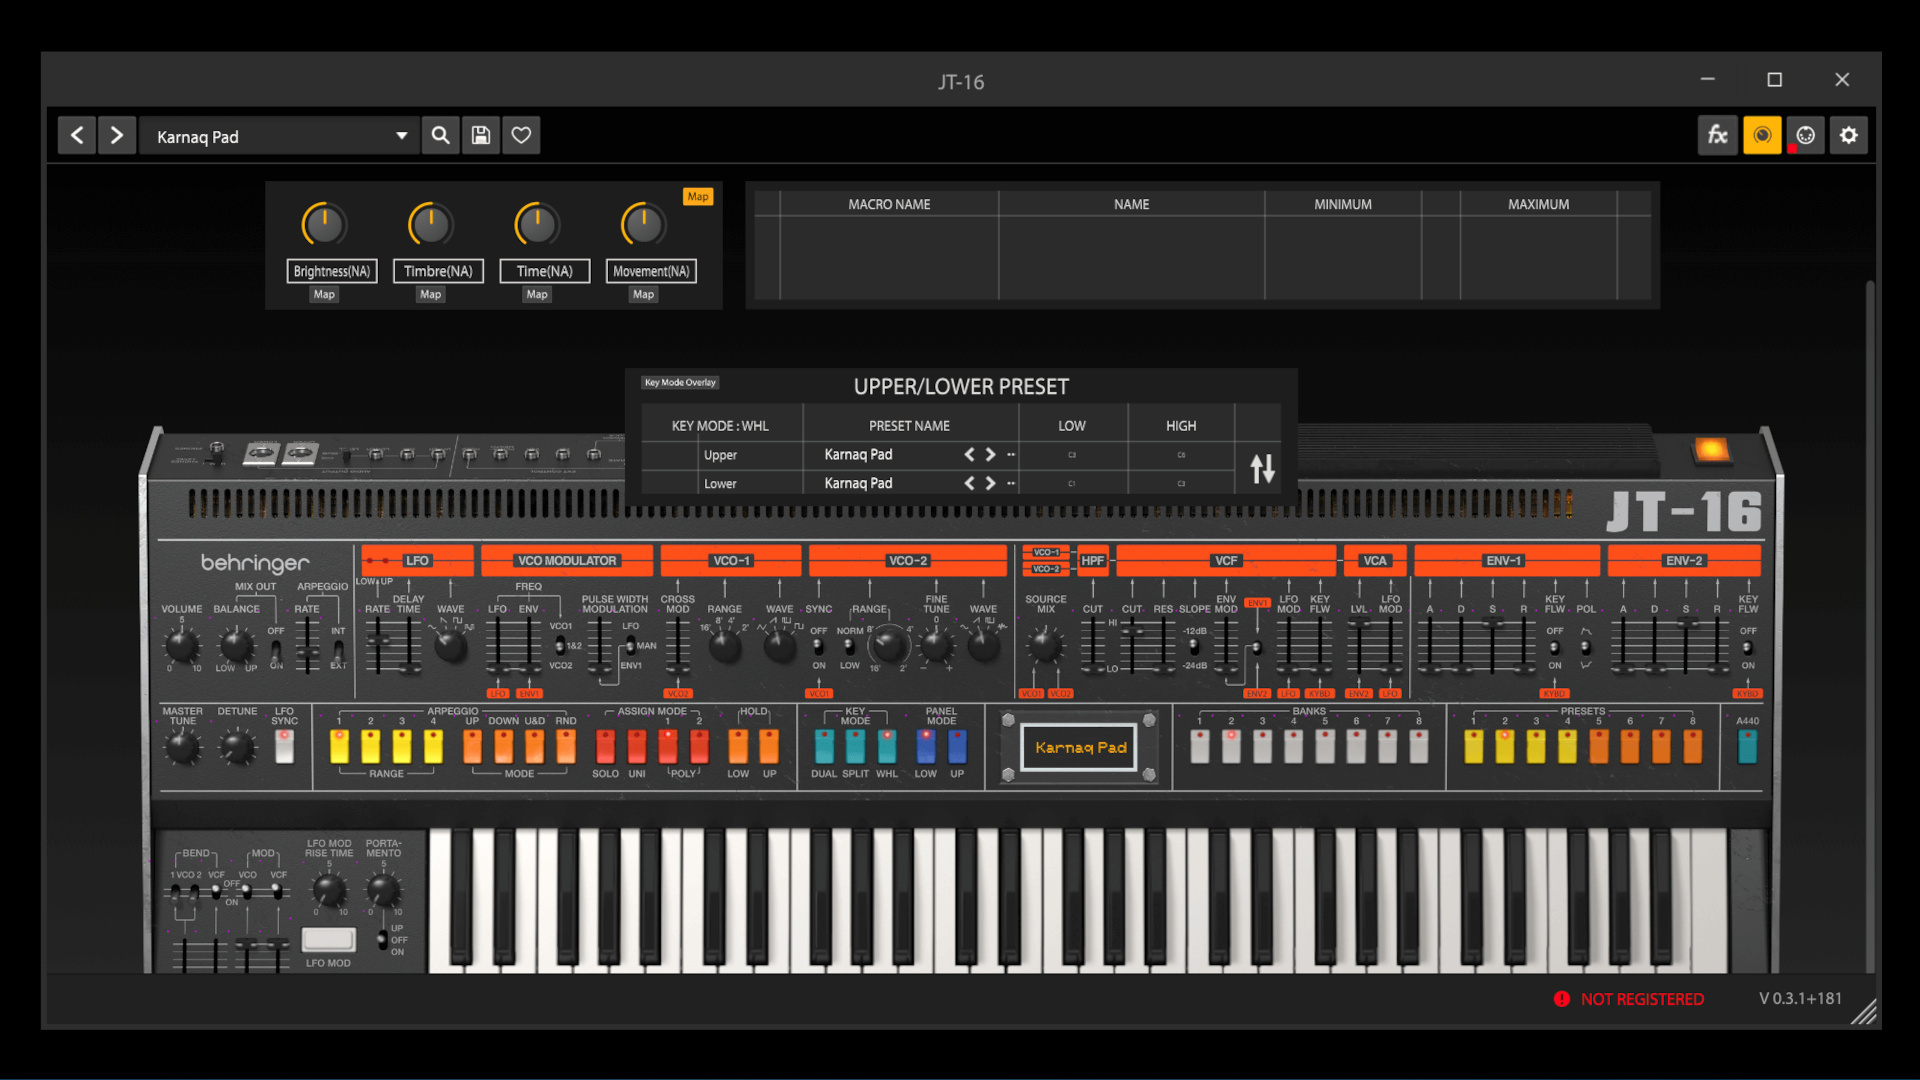Click the Key Mode Overlay label button
1920x1080 pixels.
click(680, 382)
